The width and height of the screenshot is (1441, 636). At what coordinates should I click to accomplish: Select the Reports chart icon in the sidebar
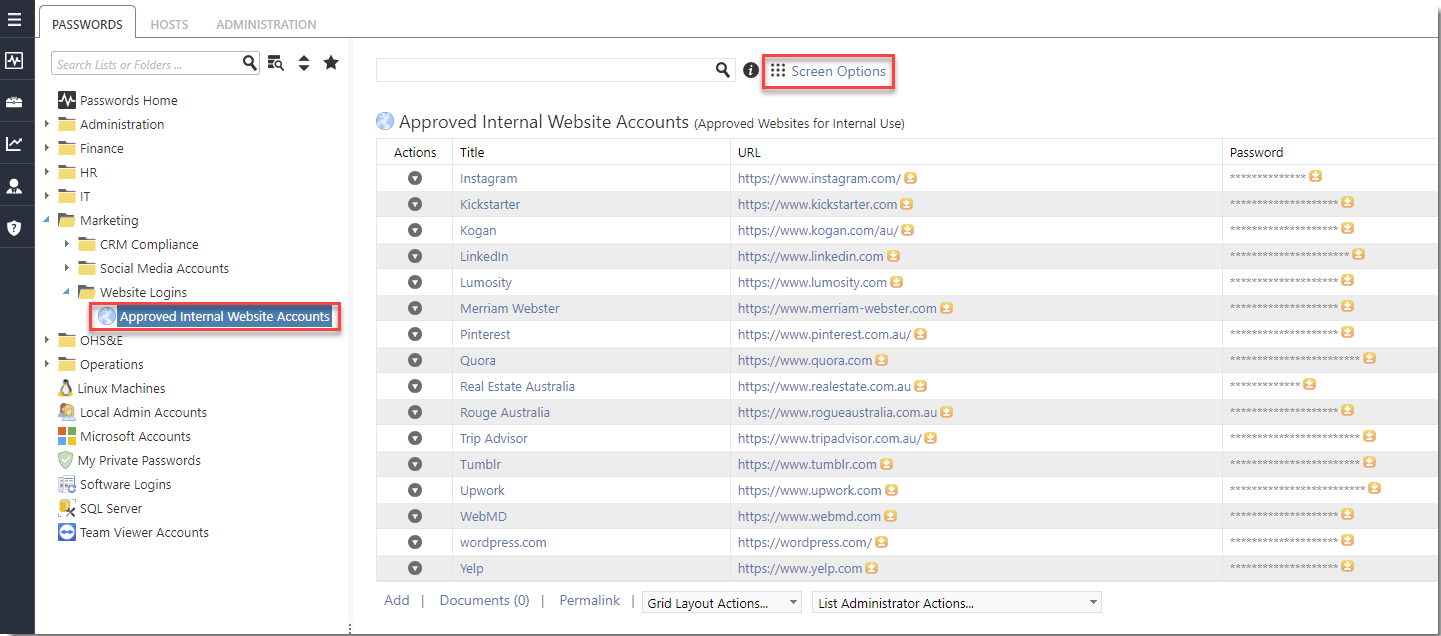point(15,143)
